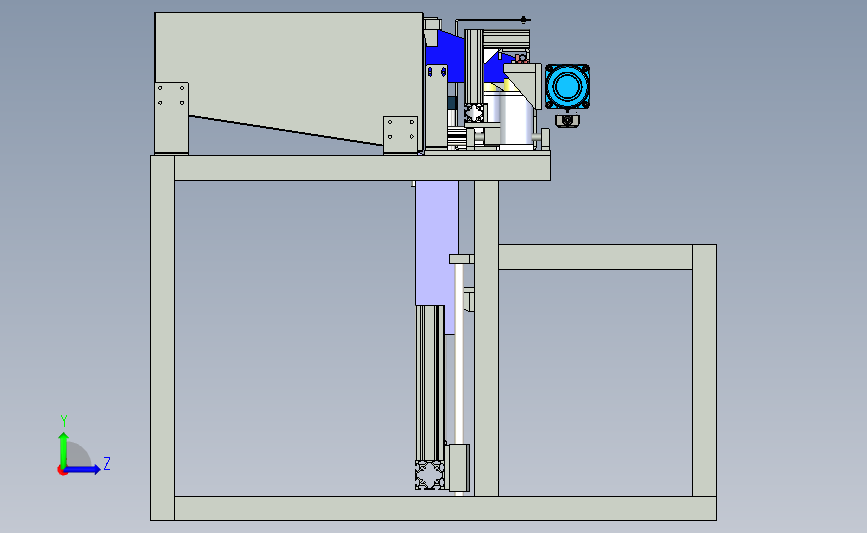Select the large gray hopper box
The image size is (867, 533).
click(289, 77)
